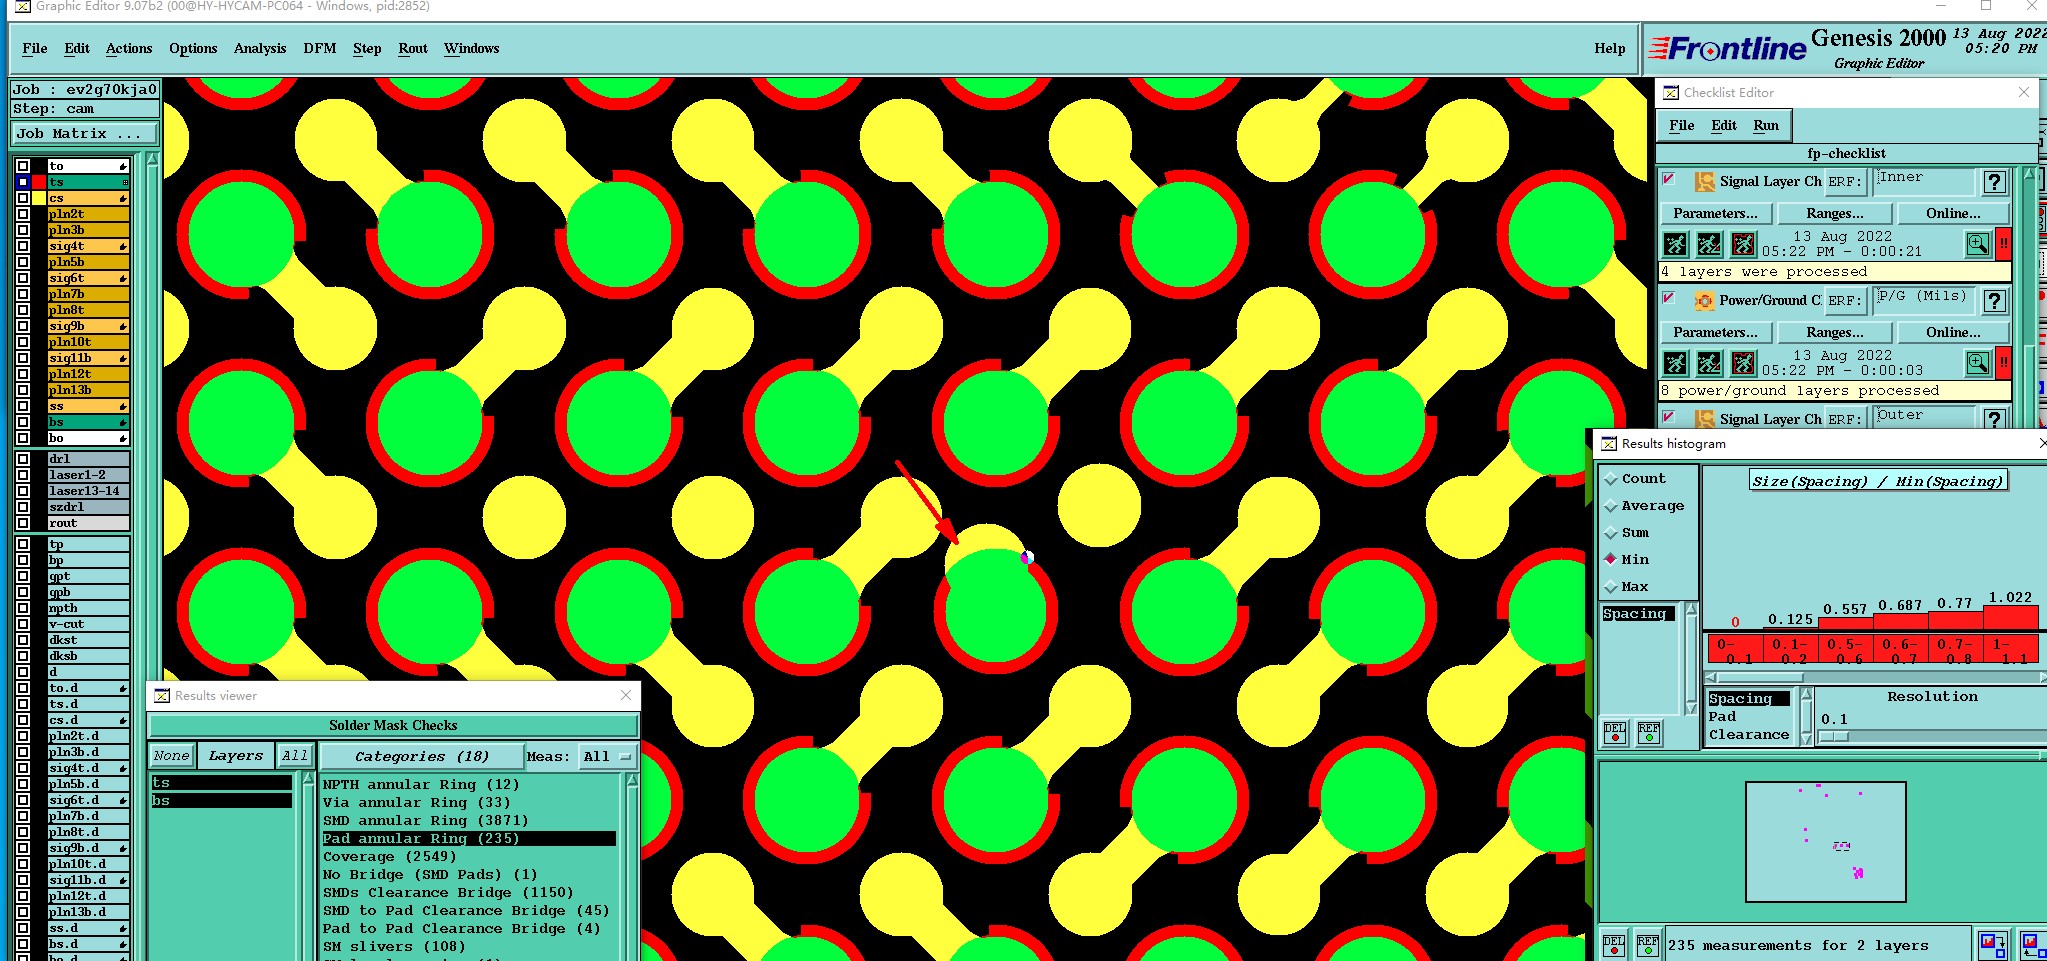Toggle checkbox of Inner Signal Layer Check
2047x961 pixels.
(x=1668, y=179)
